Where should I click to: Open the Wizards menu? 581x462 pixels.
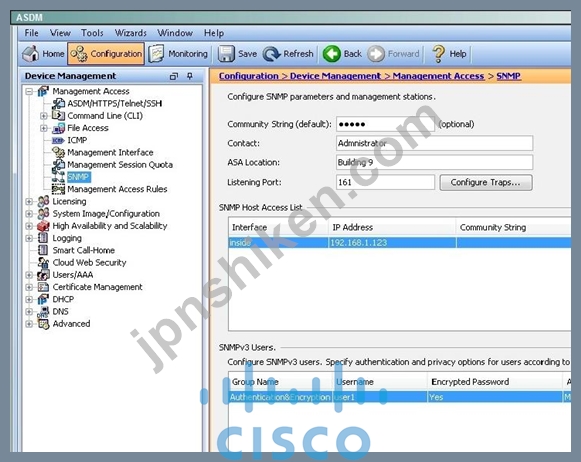coord(131,33)
